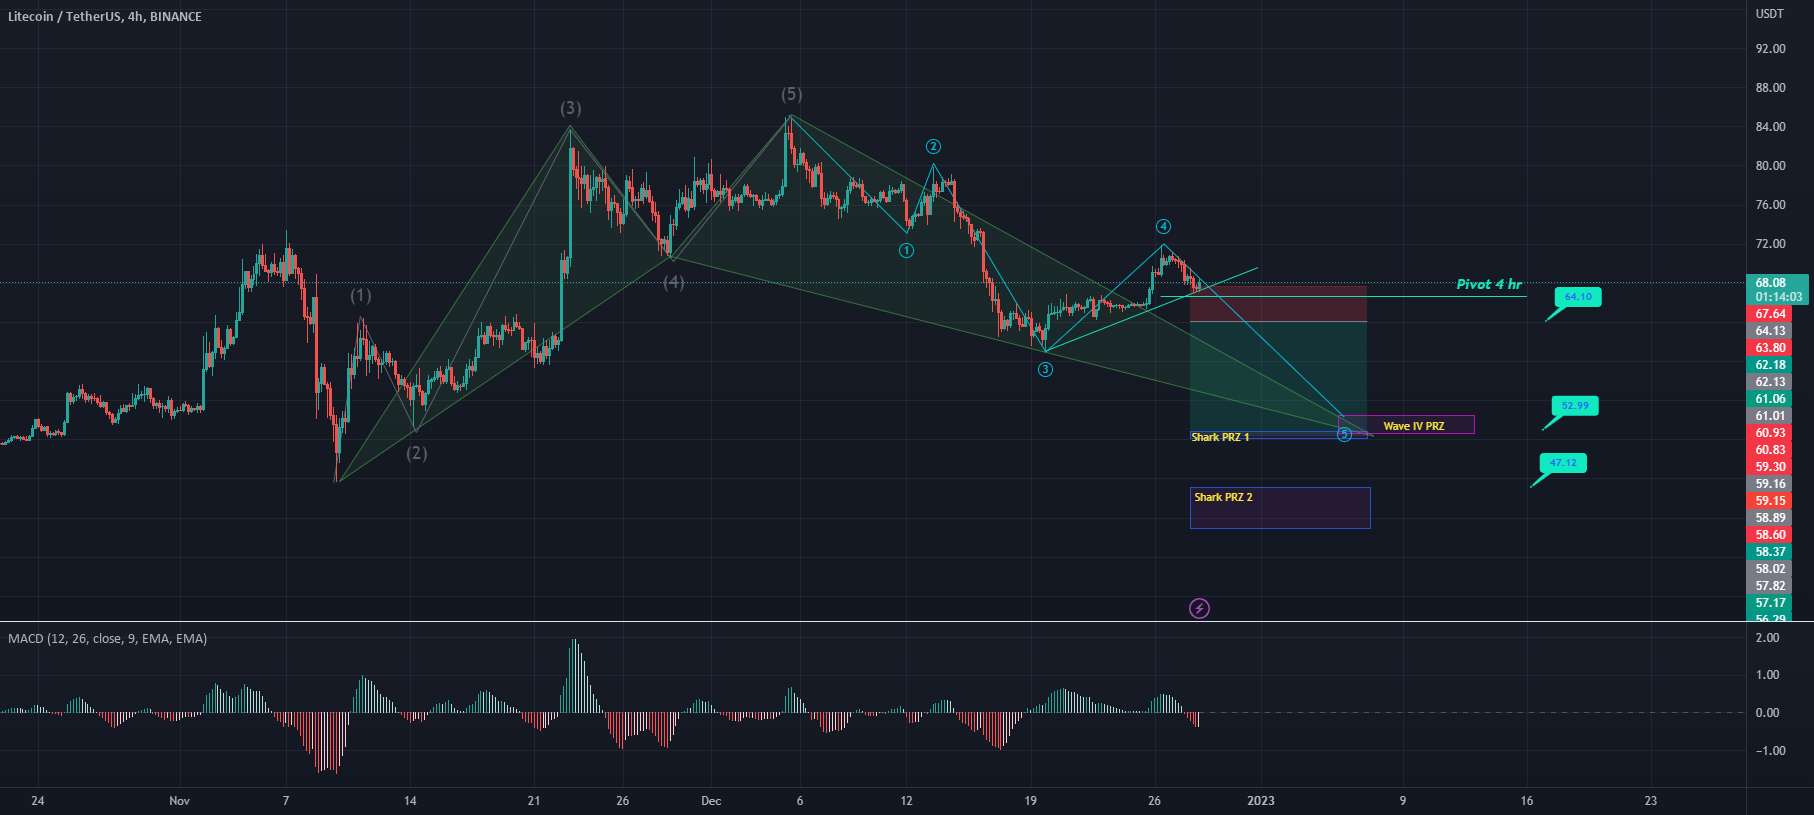Click the 67.64 price axis label
1814x815 pixels.
(1770, 314)
